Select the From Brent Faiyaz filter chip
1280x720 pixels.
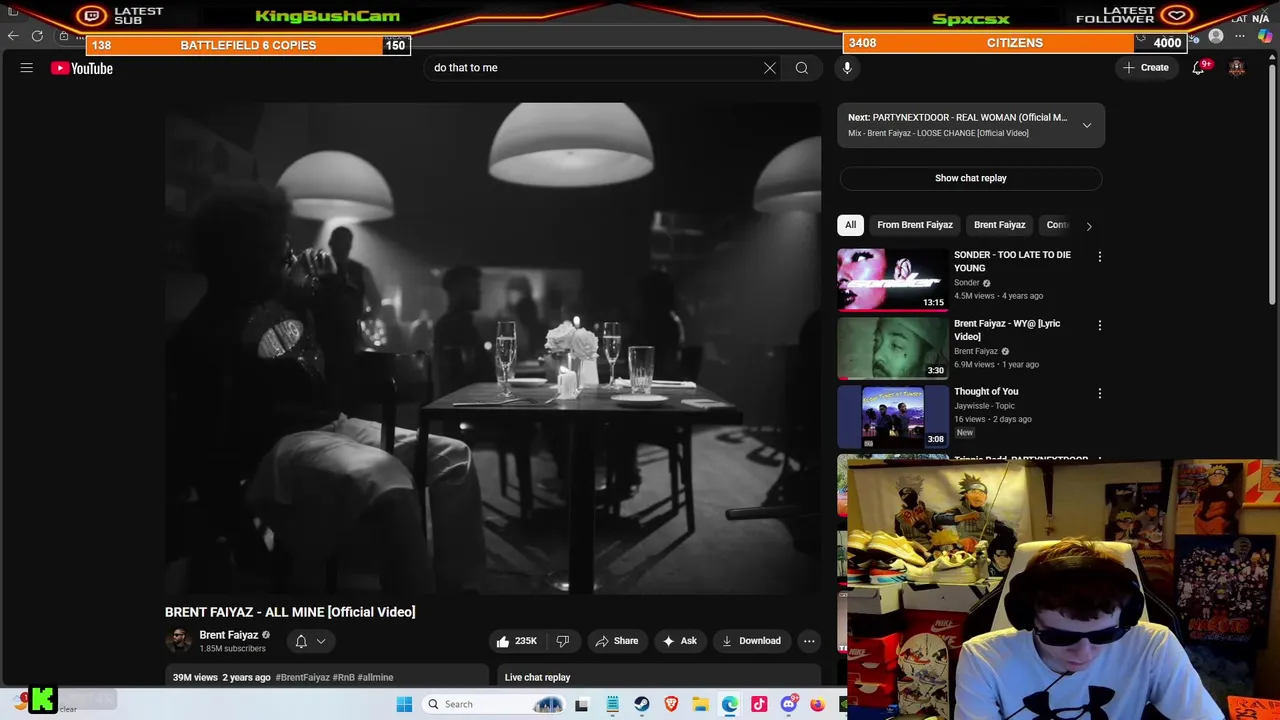coord(915,225)
